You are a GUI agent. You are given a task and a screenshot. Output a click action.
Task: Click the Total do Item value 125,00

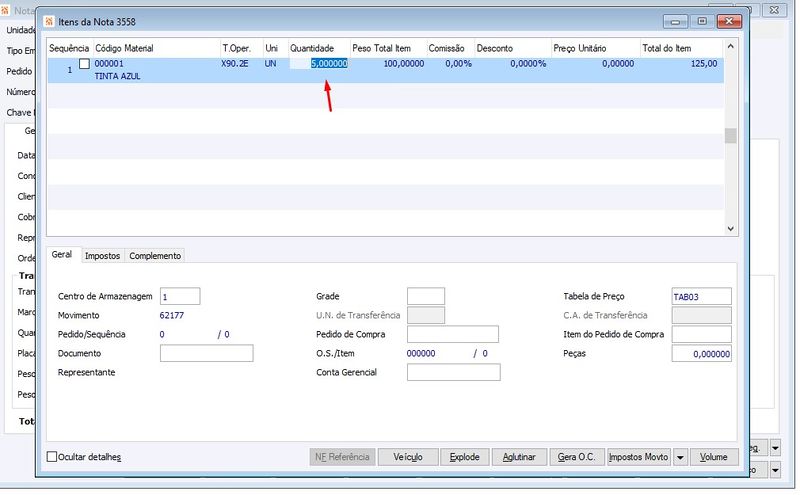click(x=704, y=64)
